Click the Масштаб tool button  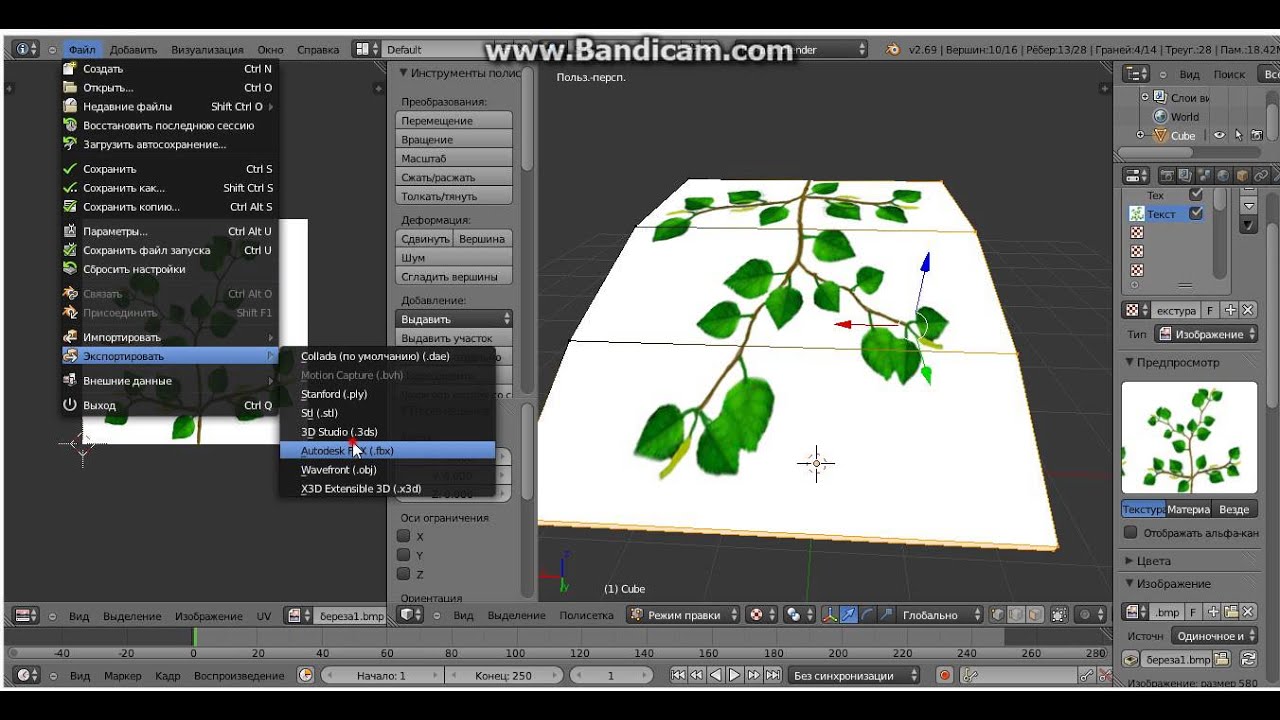455,158
